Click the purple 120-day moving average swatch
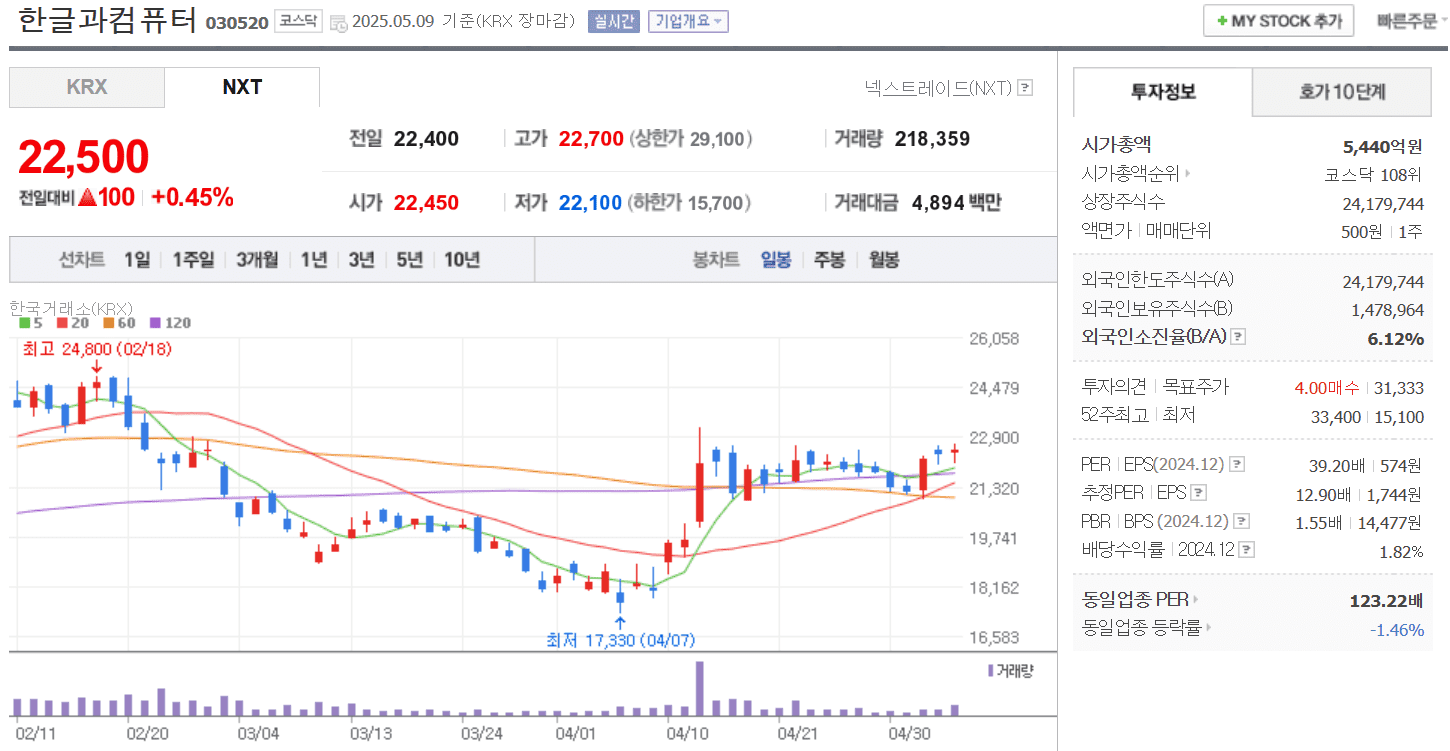 (154, 323)
